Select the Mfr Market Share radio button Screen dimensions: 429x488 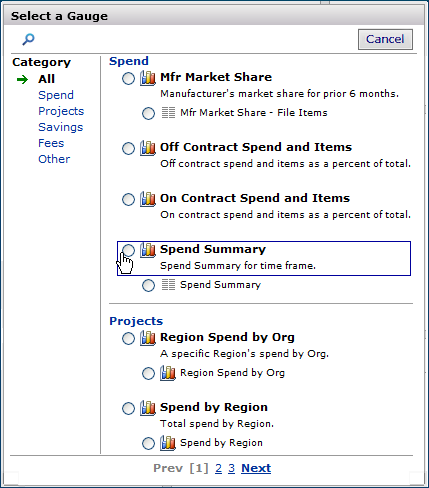[x=128, y=79]
